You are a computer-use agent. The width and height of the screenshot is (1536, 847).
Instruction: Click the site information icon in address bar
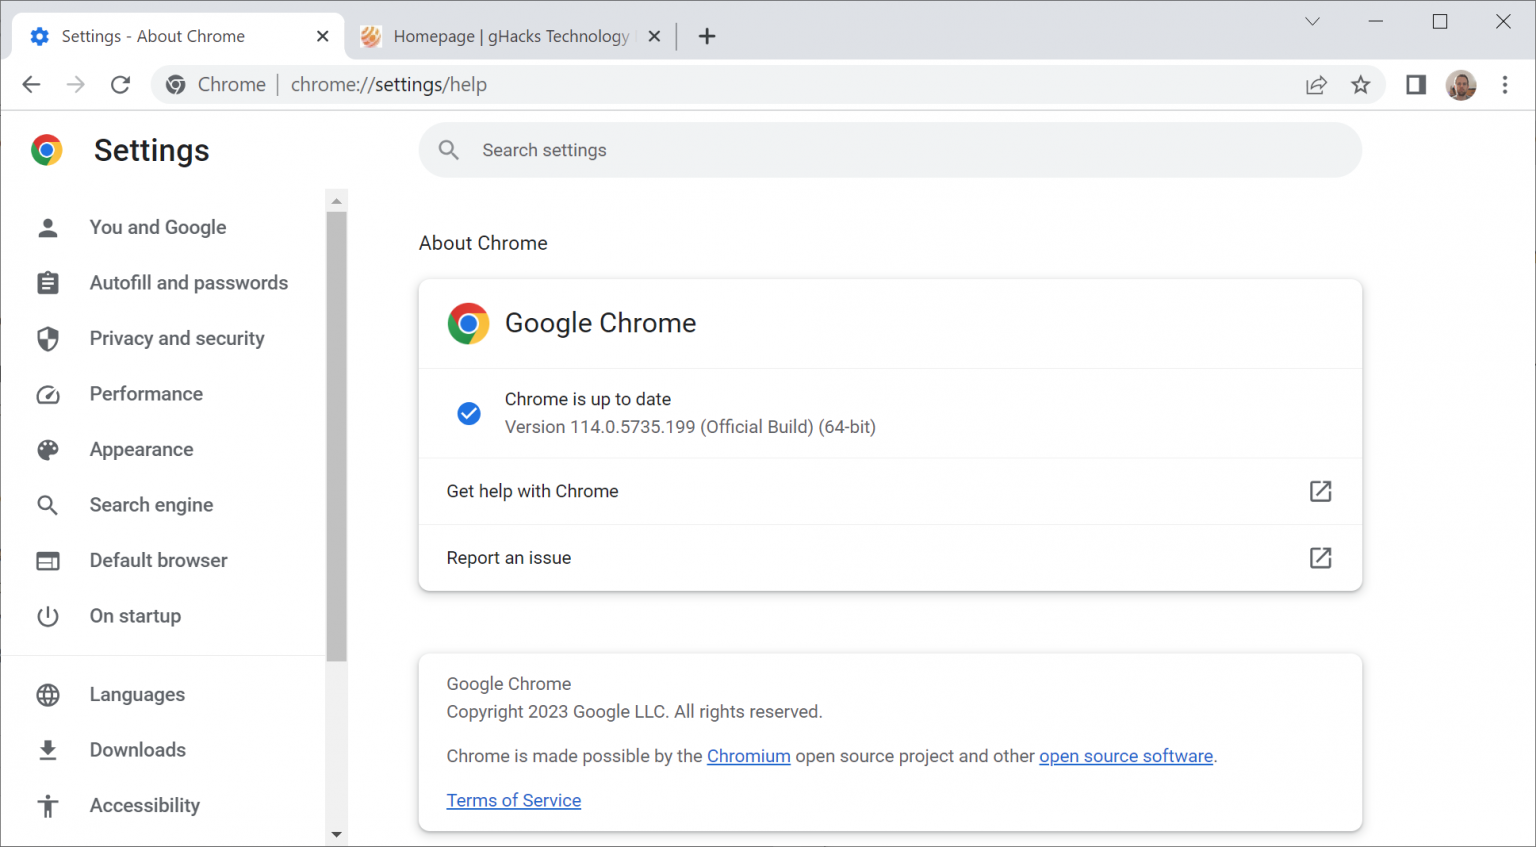[x=175, y=84]
